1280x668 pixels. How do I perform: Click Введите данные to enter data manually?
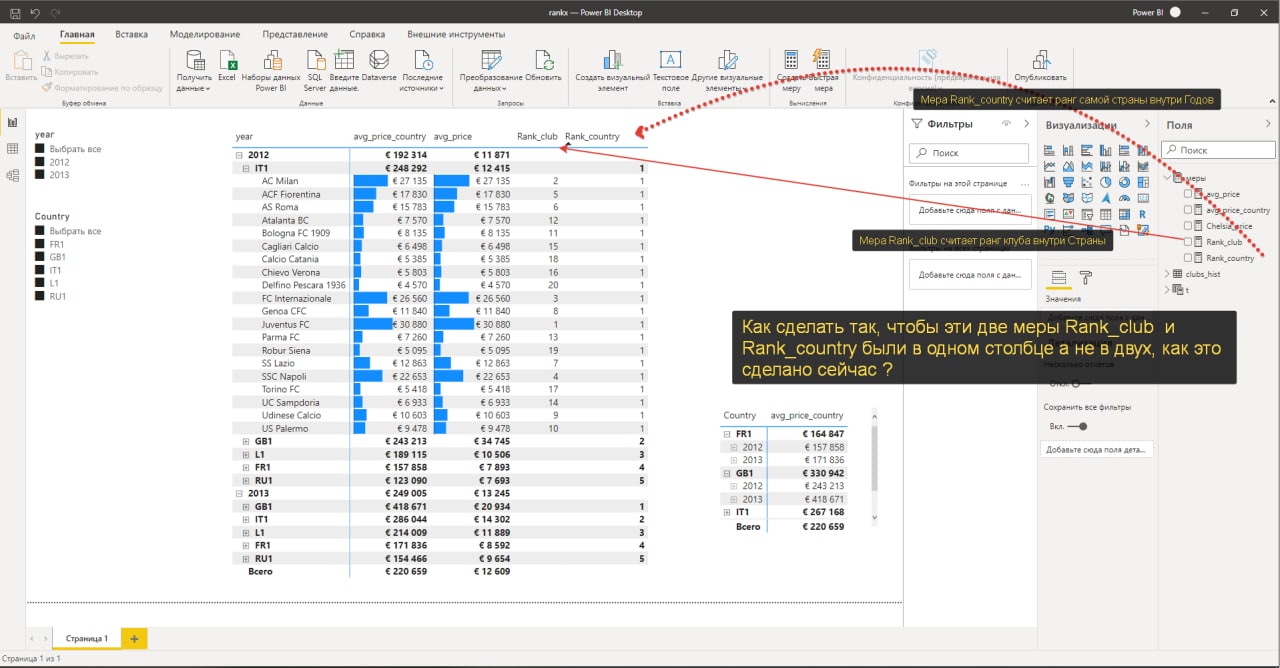344,71
